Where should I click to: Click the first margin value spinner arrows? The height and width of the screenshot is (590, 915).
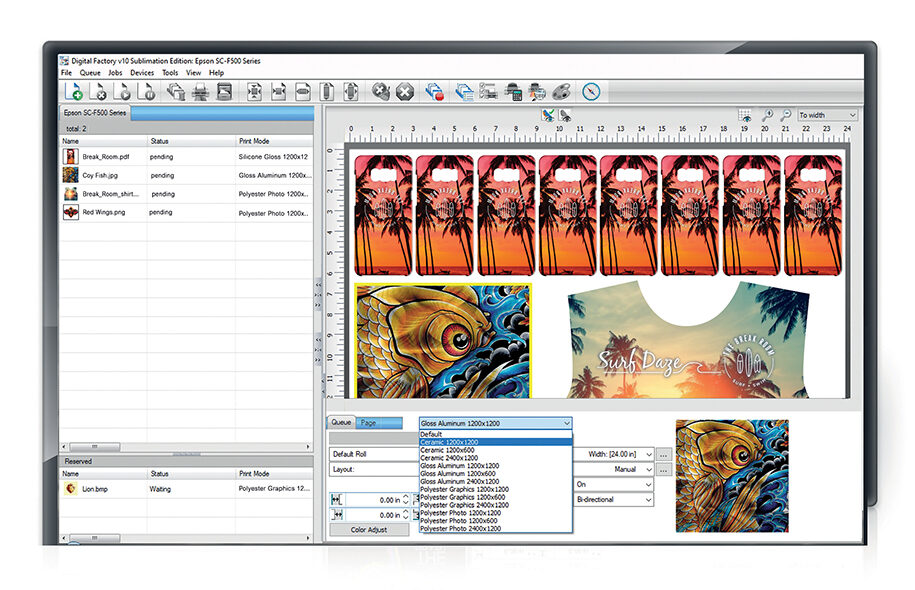click(x=406, y=500)
